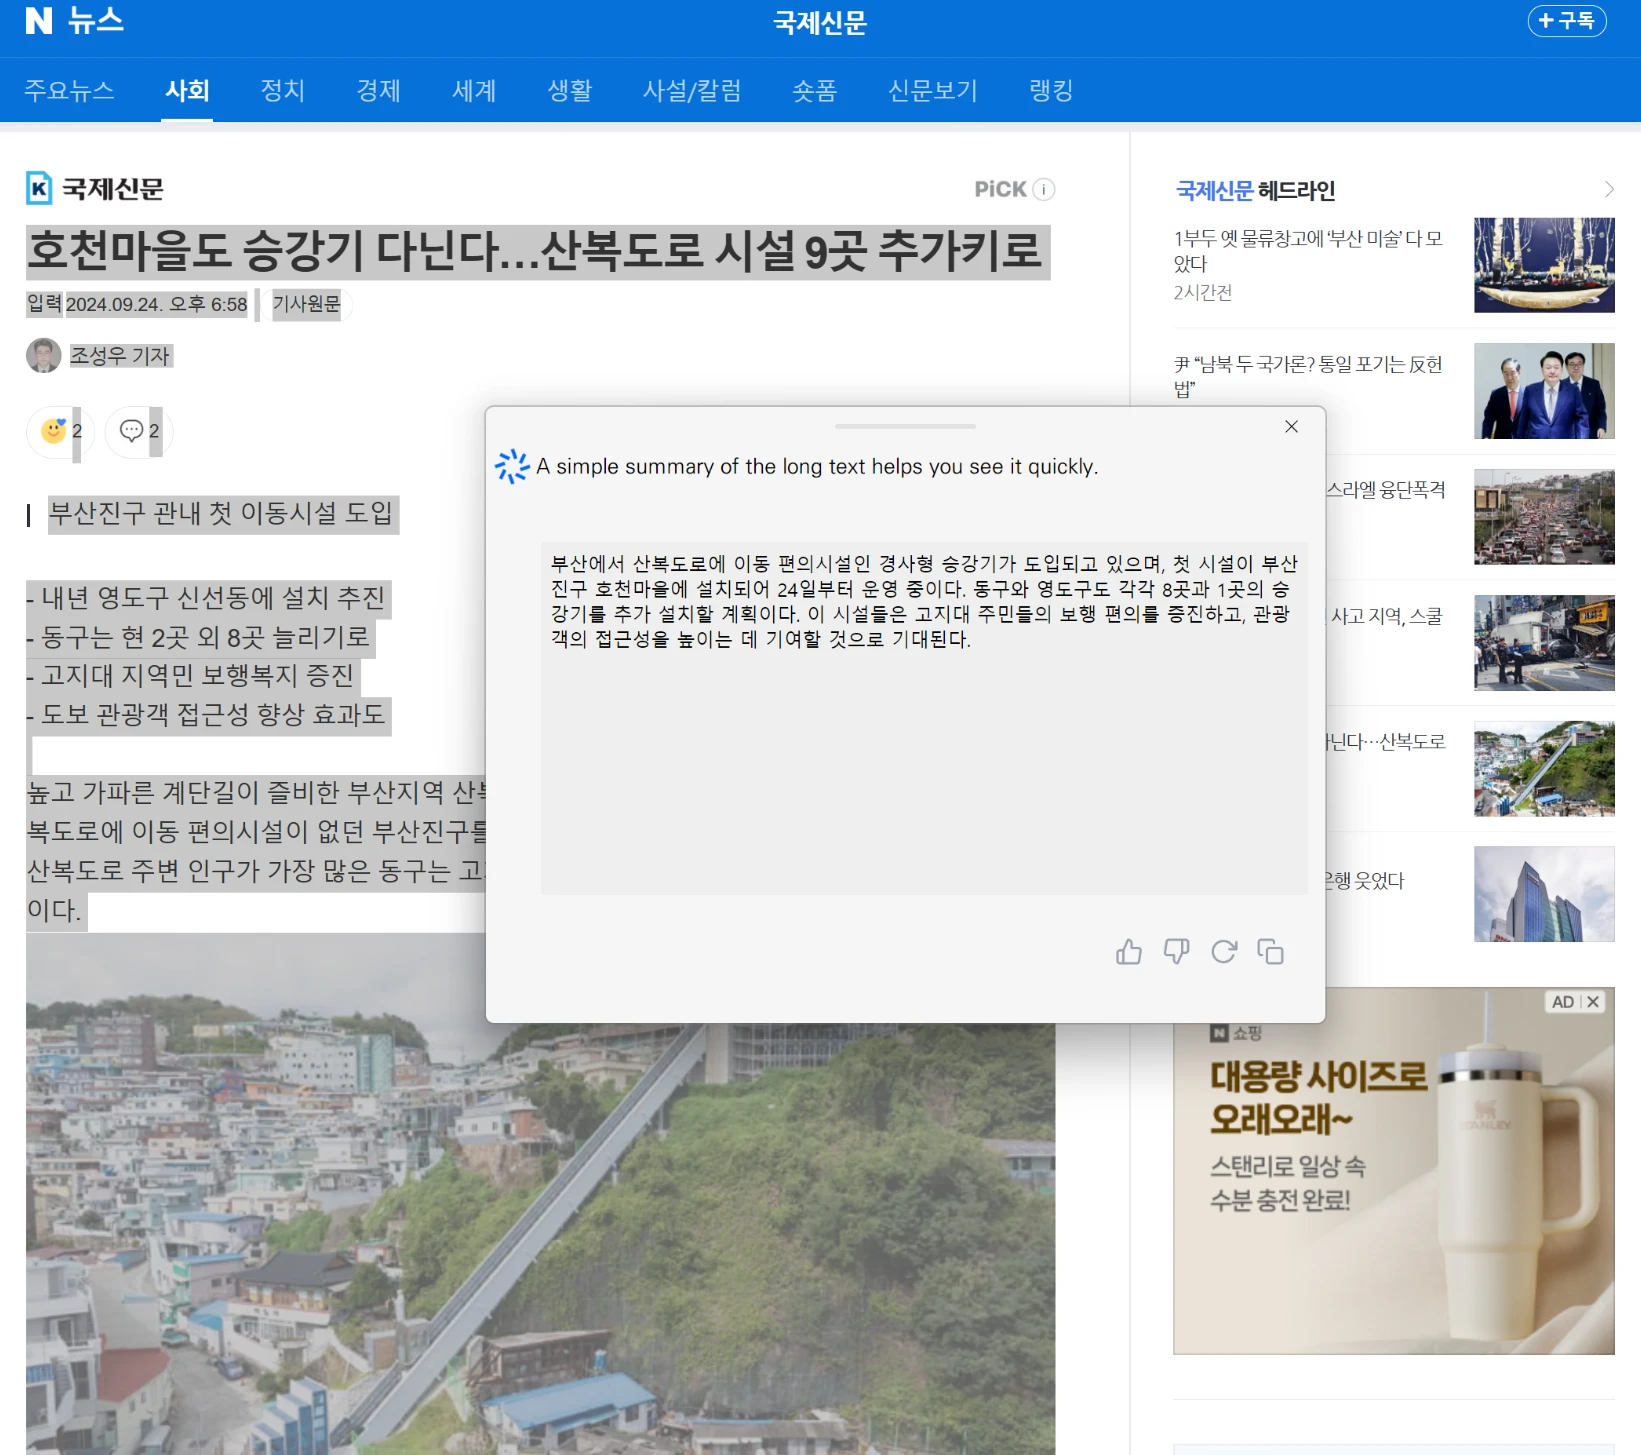
Task: Click the blue building news thumbnail
Action: click(1544, 894)
